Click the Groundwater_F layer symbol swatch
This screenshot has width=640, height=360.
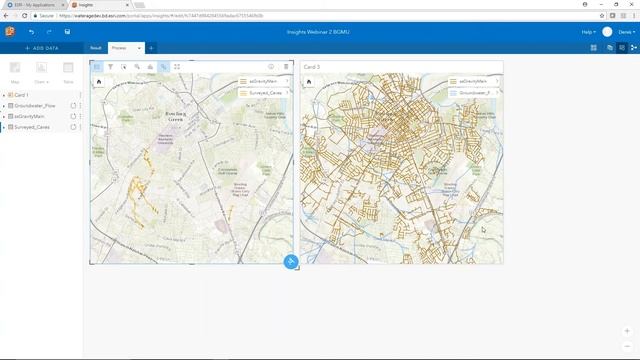(453, 93)
